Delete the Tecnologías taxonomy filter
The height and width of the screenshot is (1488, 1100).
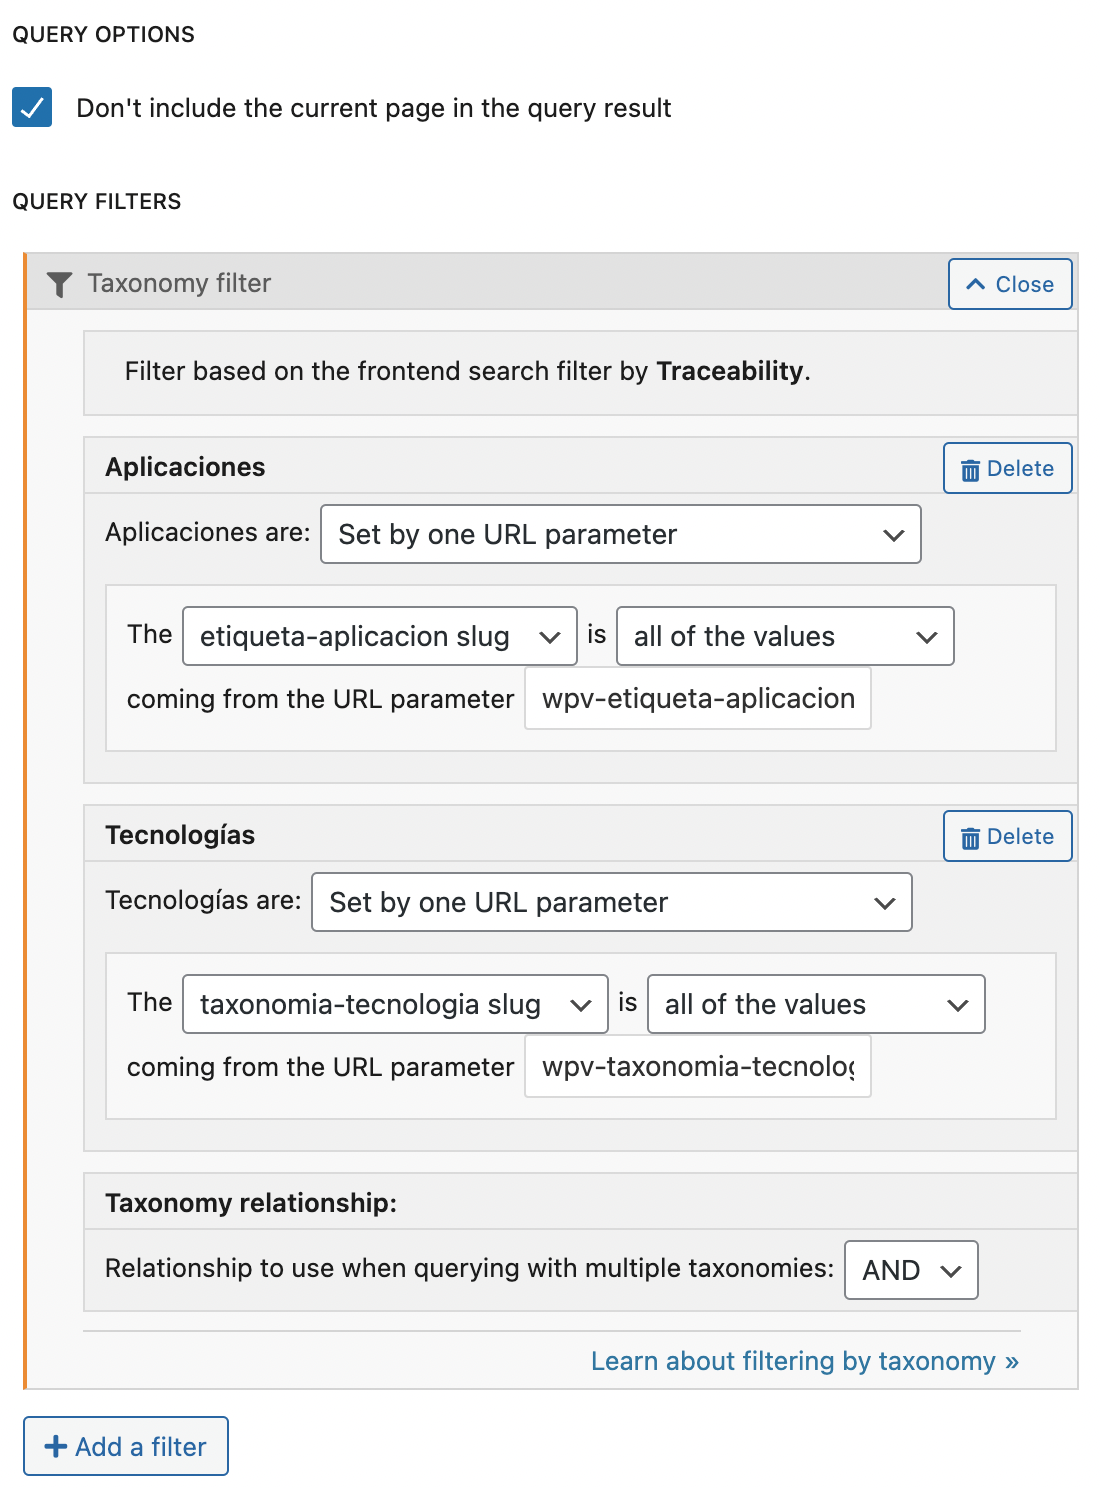pyautogui.click(x=1008, y=836)
